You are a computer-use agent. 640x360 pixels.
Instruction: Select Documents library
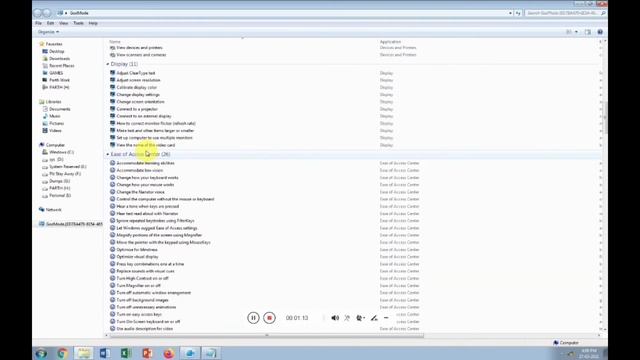(60, 109)
